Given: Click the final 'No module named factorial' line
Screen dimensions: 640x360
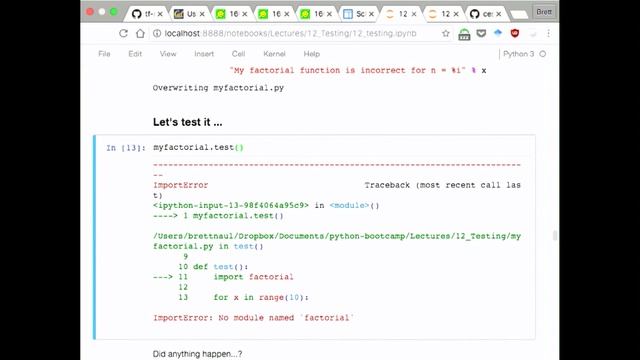Looking at the screenshot, I should tap(253, 318).
